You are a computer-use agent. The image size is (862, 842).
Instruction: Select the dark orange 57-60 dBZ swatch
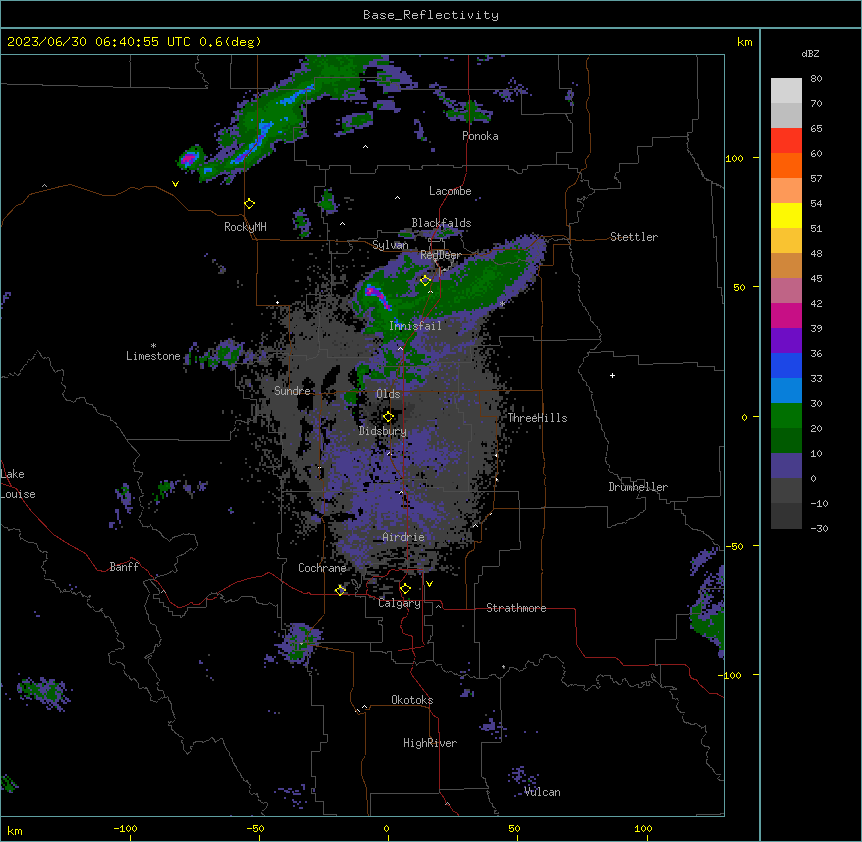(x=786, y=165)
